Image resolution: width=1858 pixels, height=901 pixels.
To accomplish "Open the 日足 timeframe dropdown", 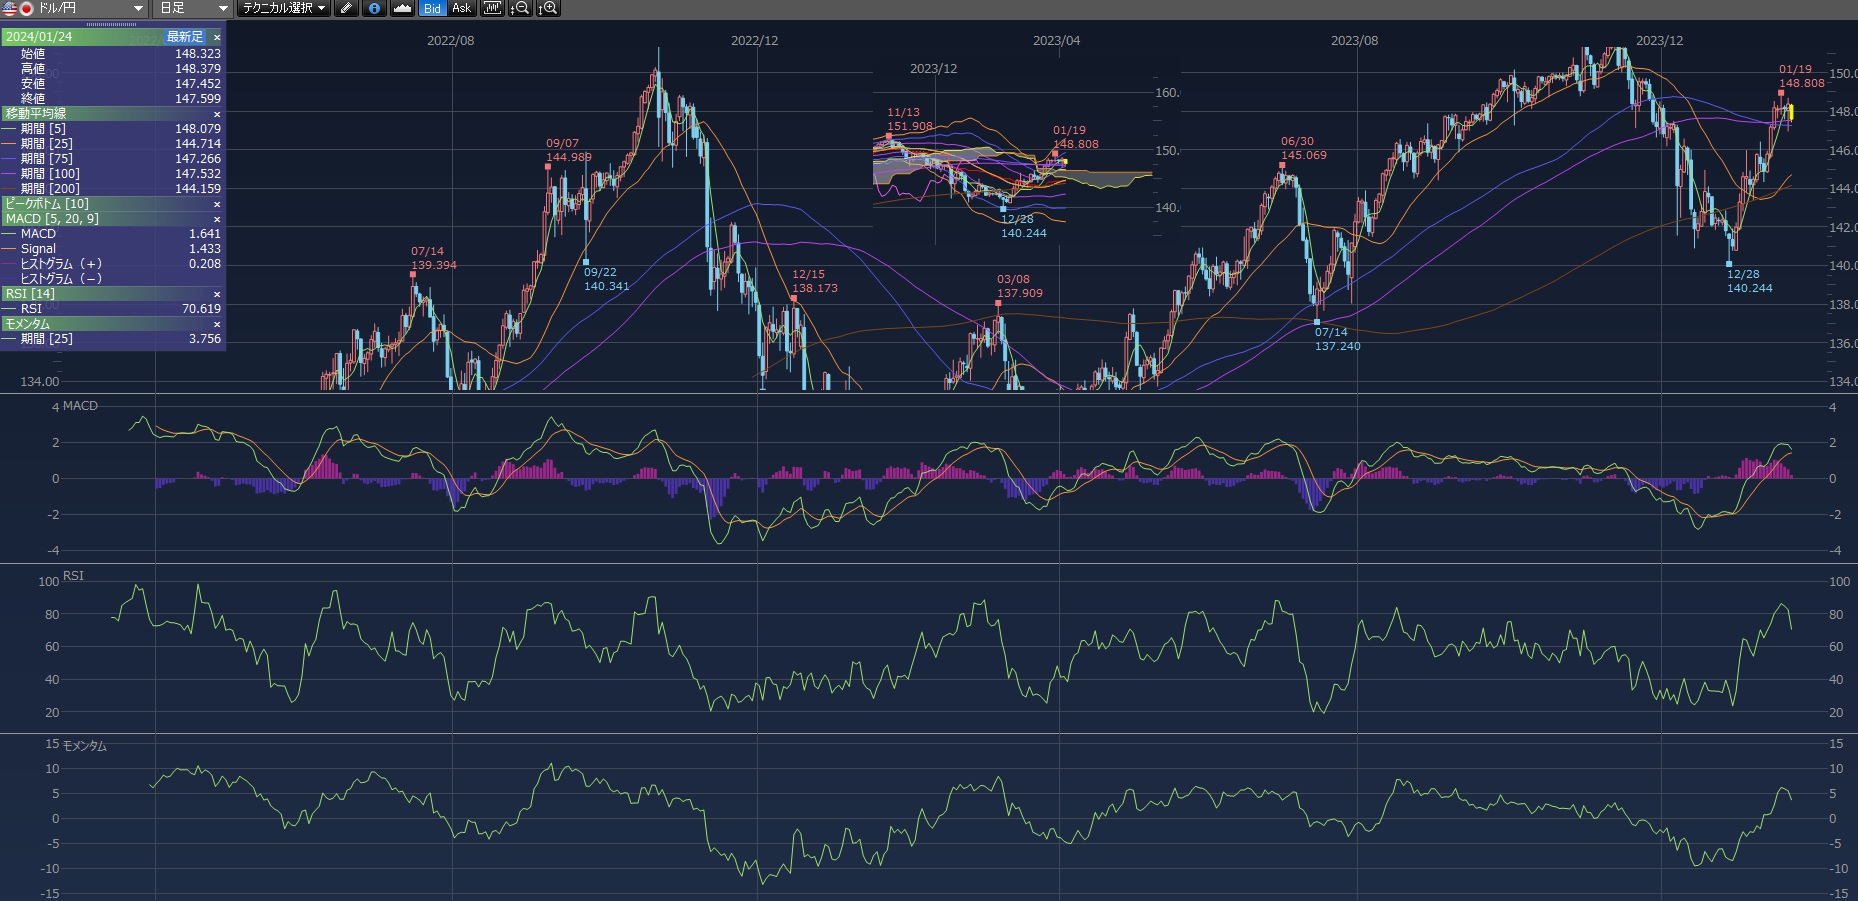I will [222, 8].
